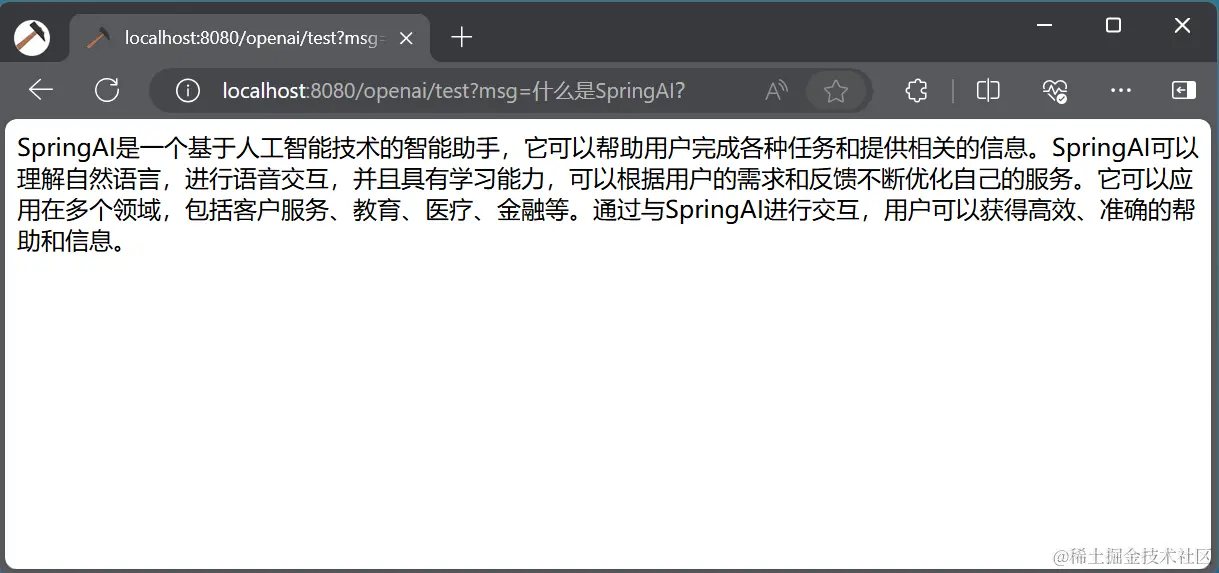This screenshot has width=1219, height=573.
Task: Close the browser window
Action: coord(1182,25)
